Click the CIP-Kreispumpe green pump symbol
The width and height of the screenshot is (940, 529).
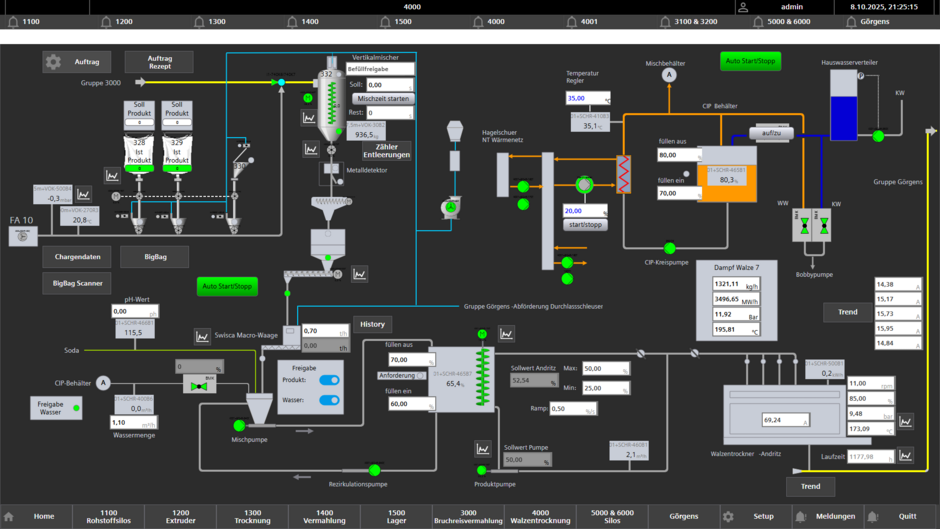(x=669, y=248)
